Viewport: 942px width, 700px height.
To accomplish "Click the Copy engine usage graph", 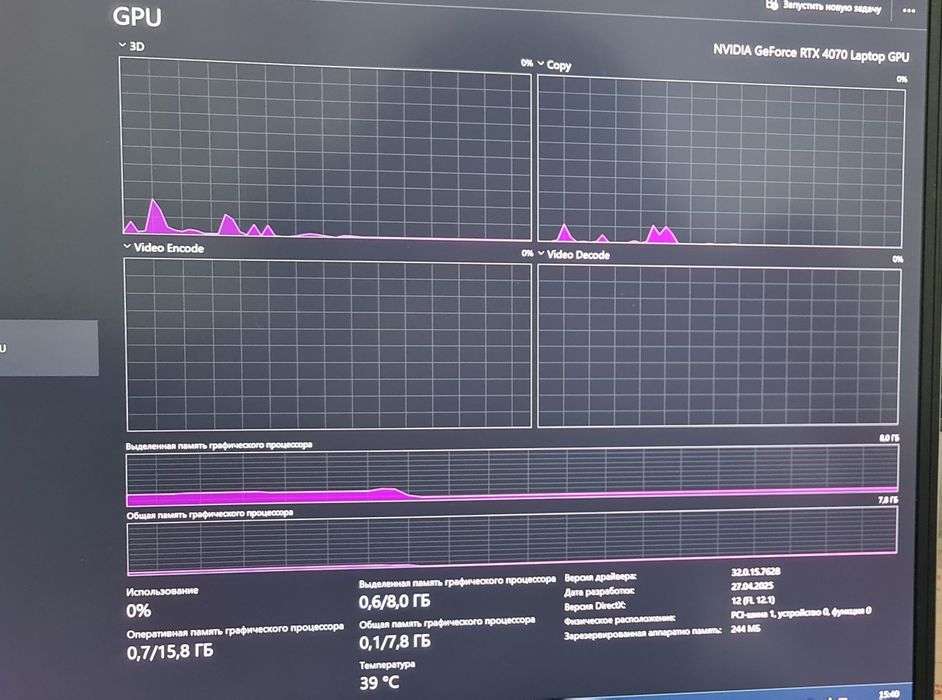I will coord(720,161).
